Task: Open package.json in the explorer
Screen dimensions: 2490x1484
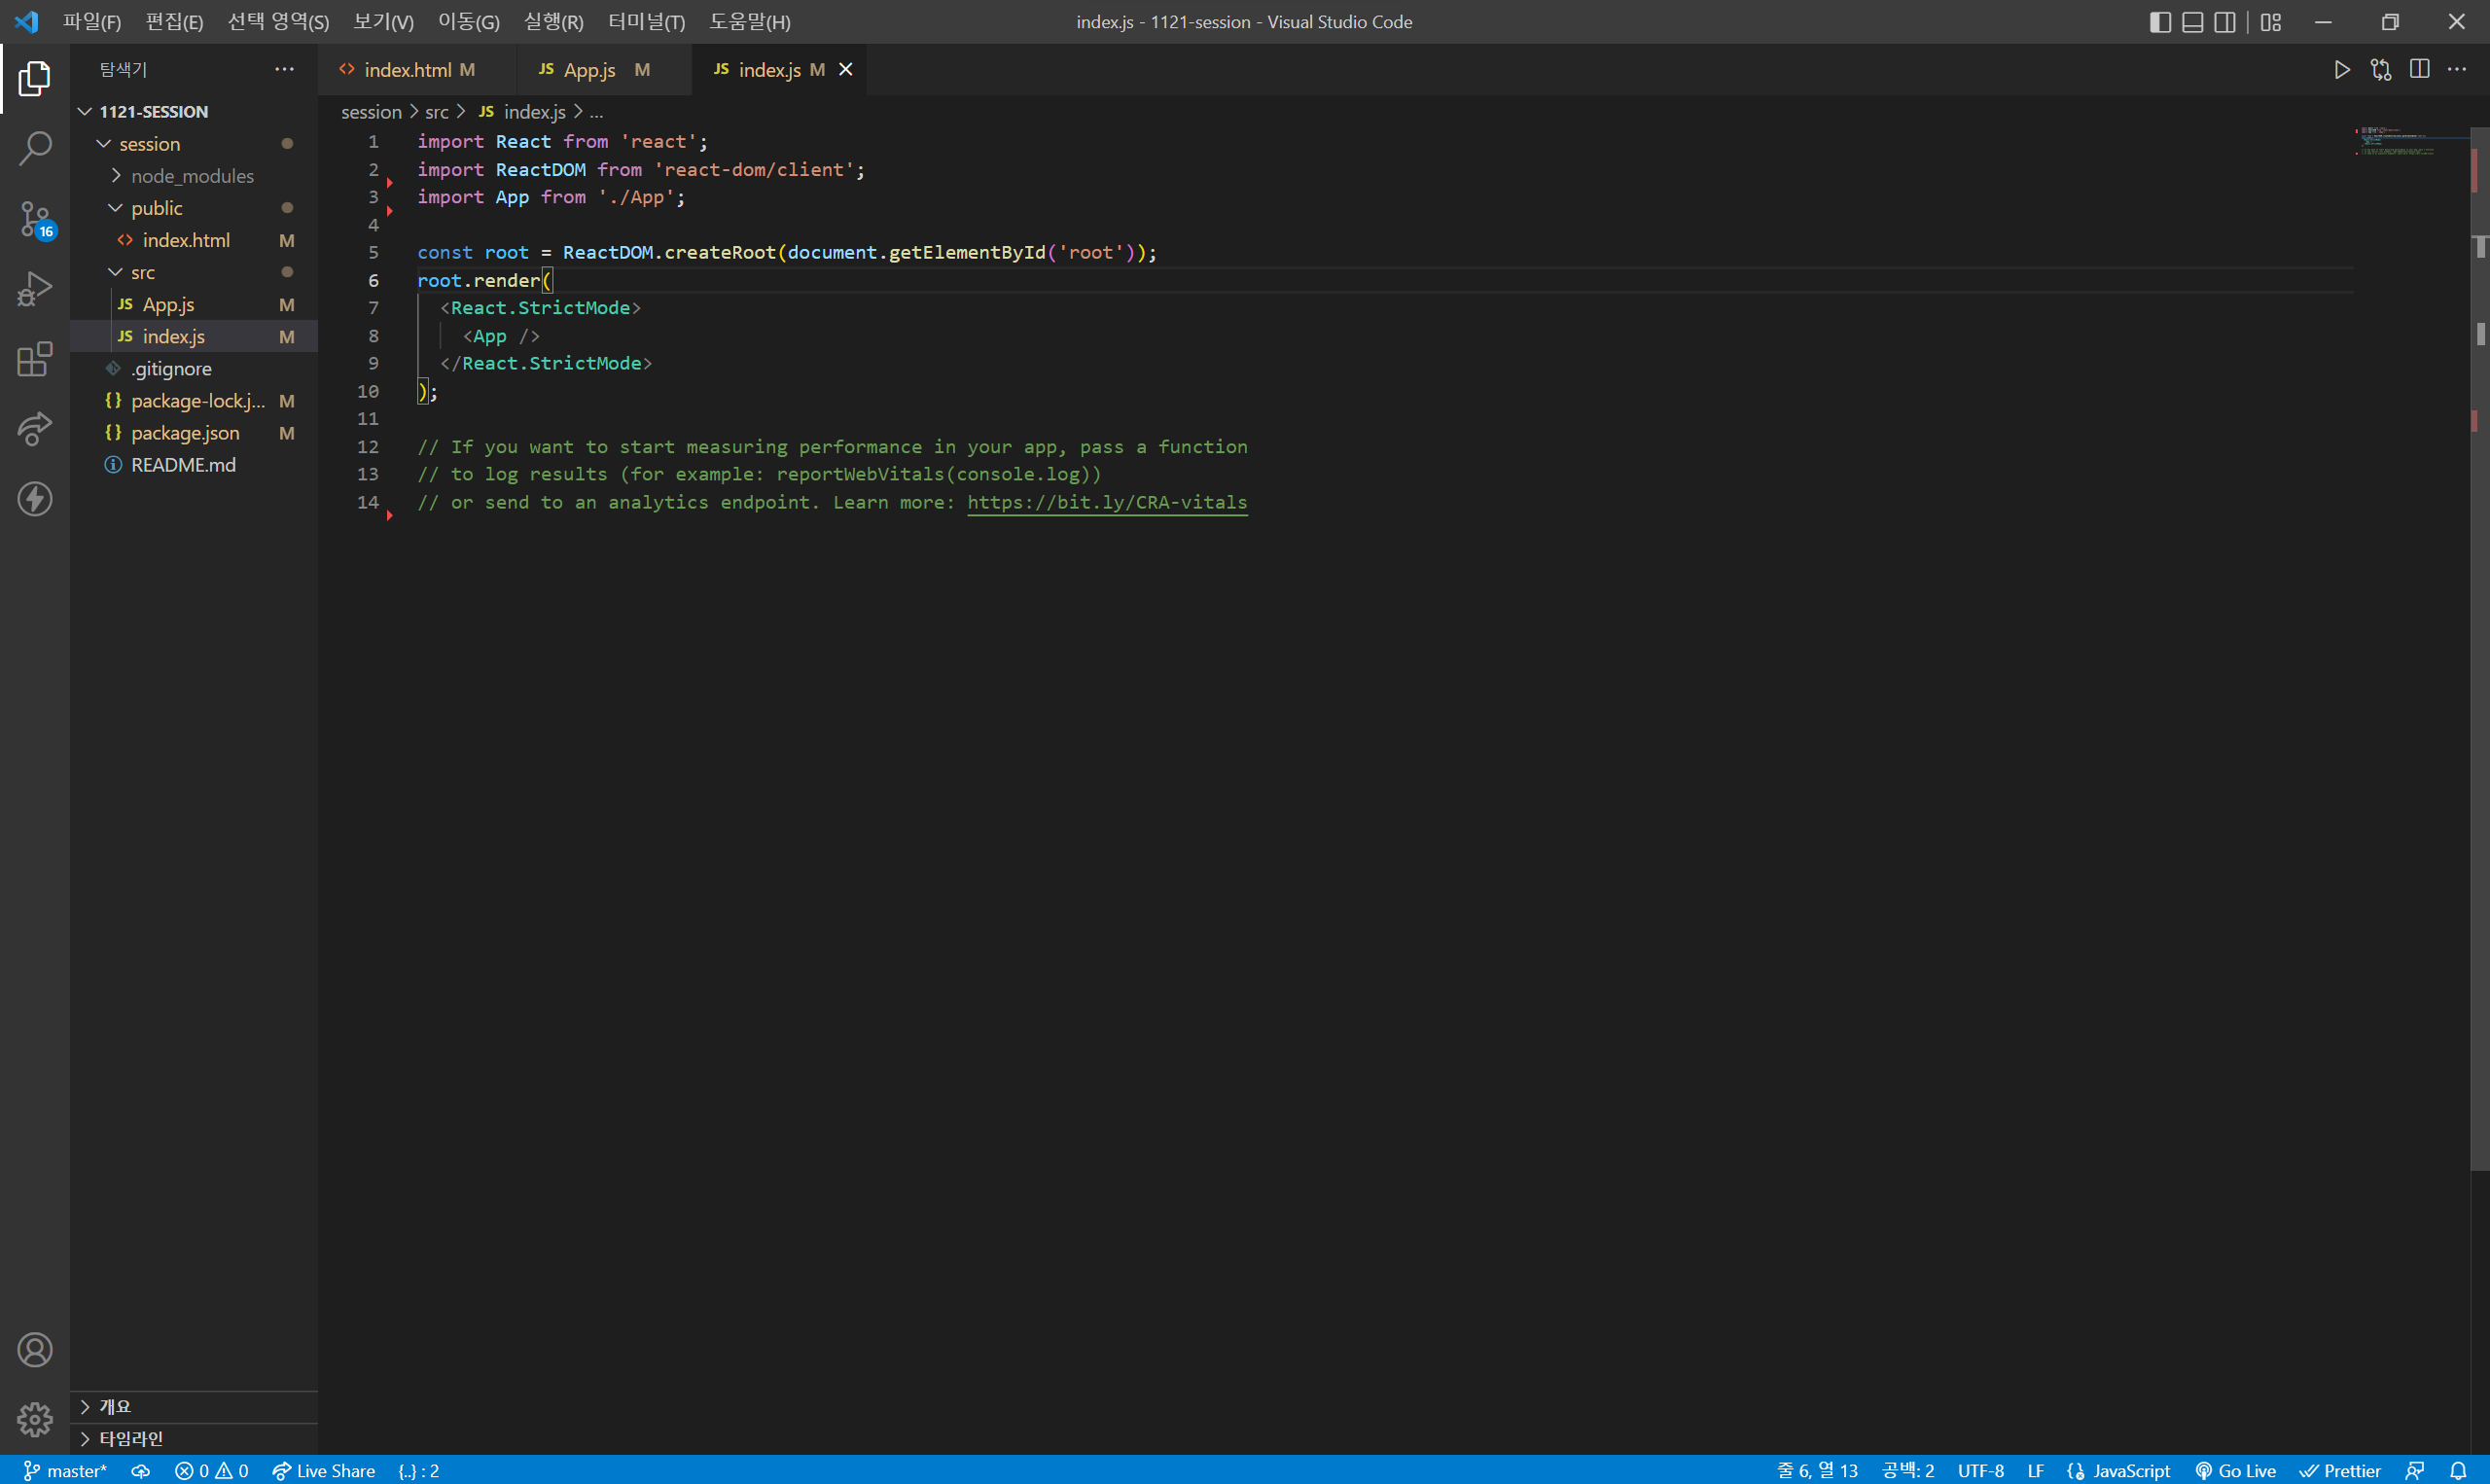Action: coord(185,433)
